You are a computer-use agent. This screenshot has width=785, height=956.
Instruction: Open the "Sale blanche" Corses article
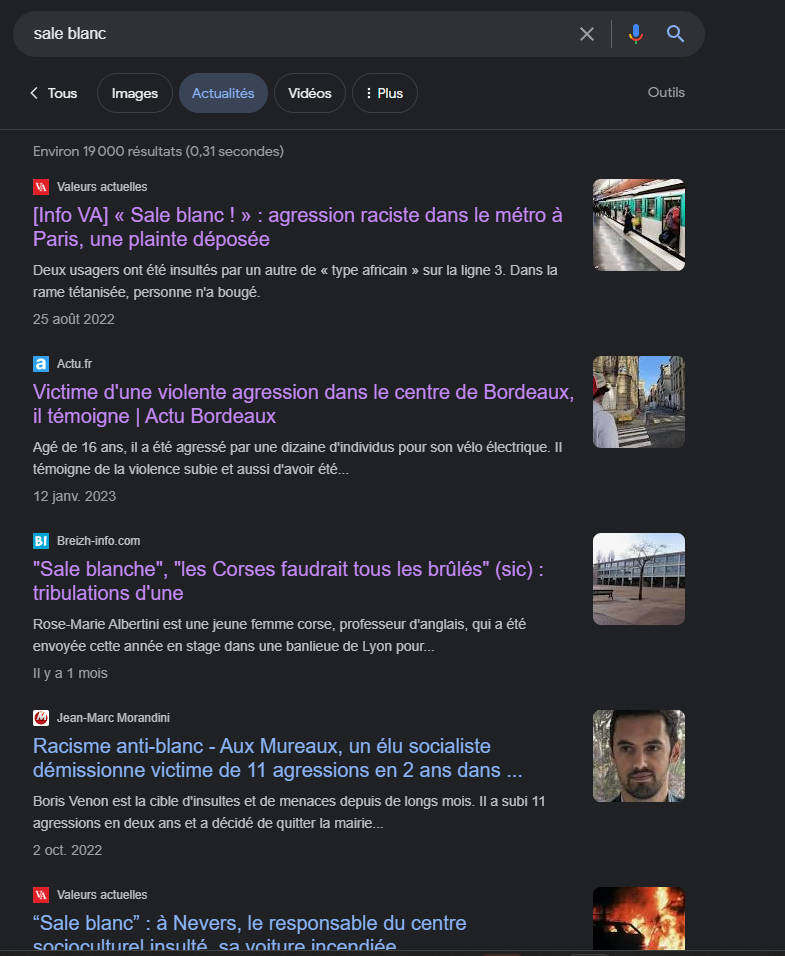click(288, 580)
